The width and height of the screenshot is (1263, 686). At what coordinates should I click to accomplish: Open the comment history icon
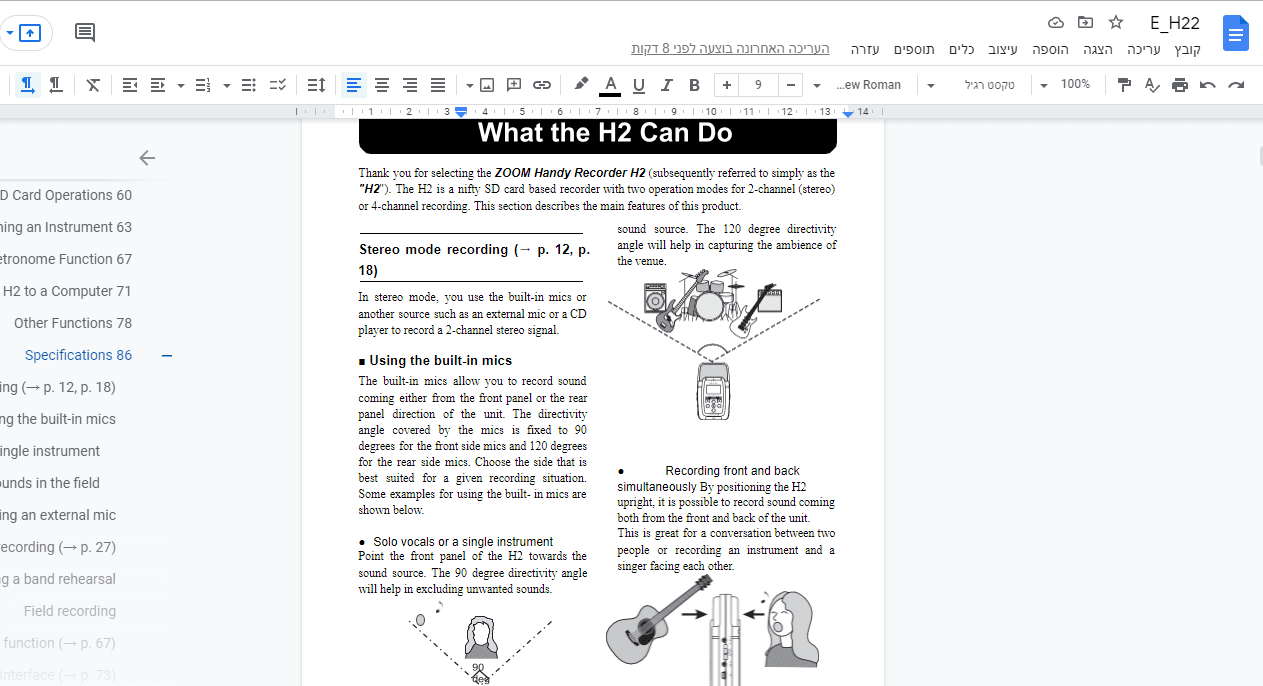click(85, 33)
